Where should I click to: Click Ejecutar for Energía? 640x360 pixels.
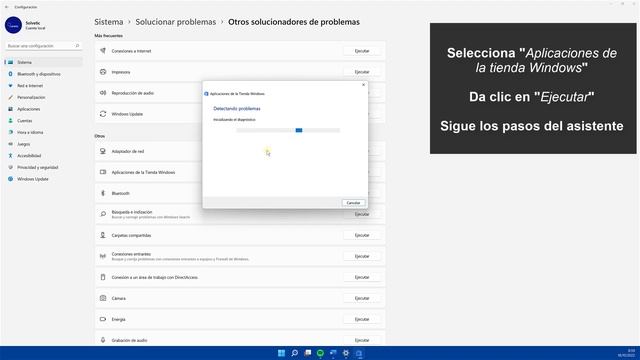[362, 319]
